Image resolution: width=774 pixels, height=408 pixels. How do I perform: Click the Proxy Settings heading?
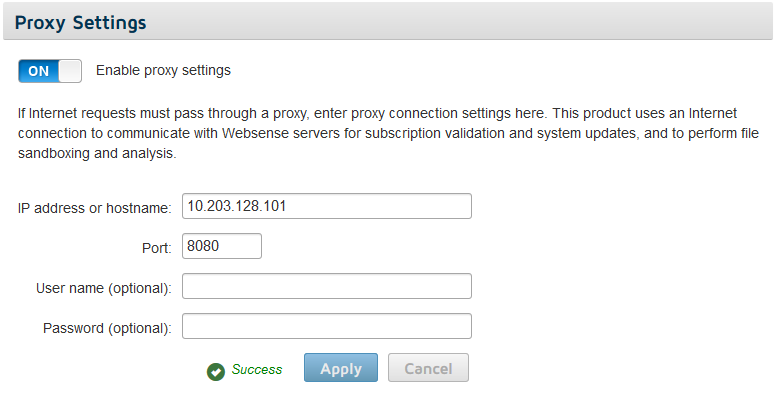pyautogui.click(x=80, y=23)
